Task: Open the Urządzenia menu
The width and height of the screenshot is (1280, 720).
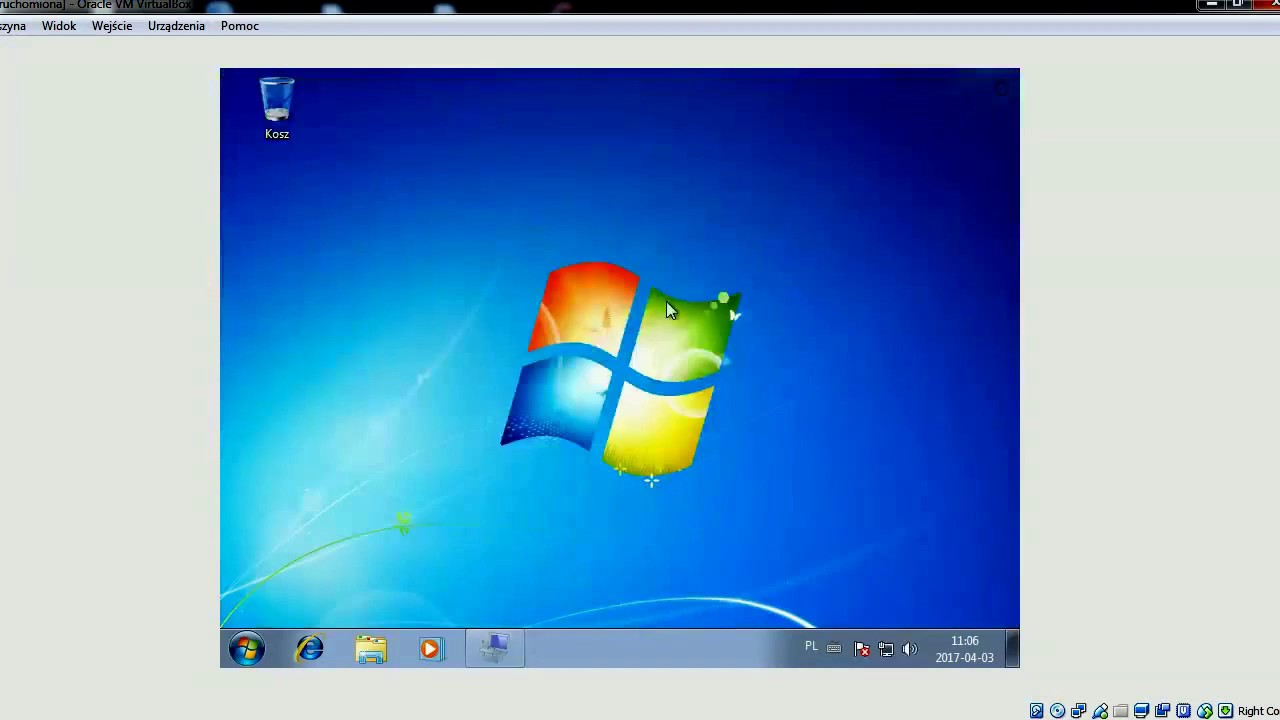Action: pos(176,26)
